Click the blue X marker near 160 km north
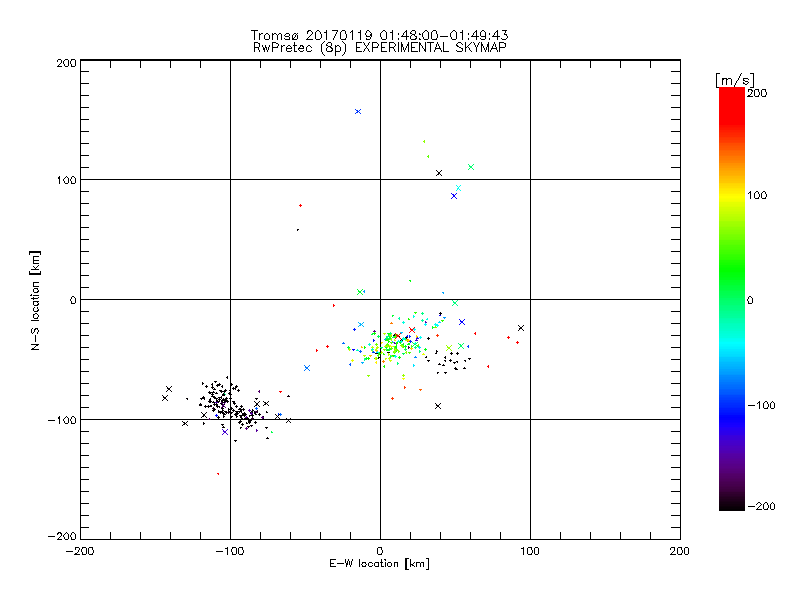 (358, 111)
